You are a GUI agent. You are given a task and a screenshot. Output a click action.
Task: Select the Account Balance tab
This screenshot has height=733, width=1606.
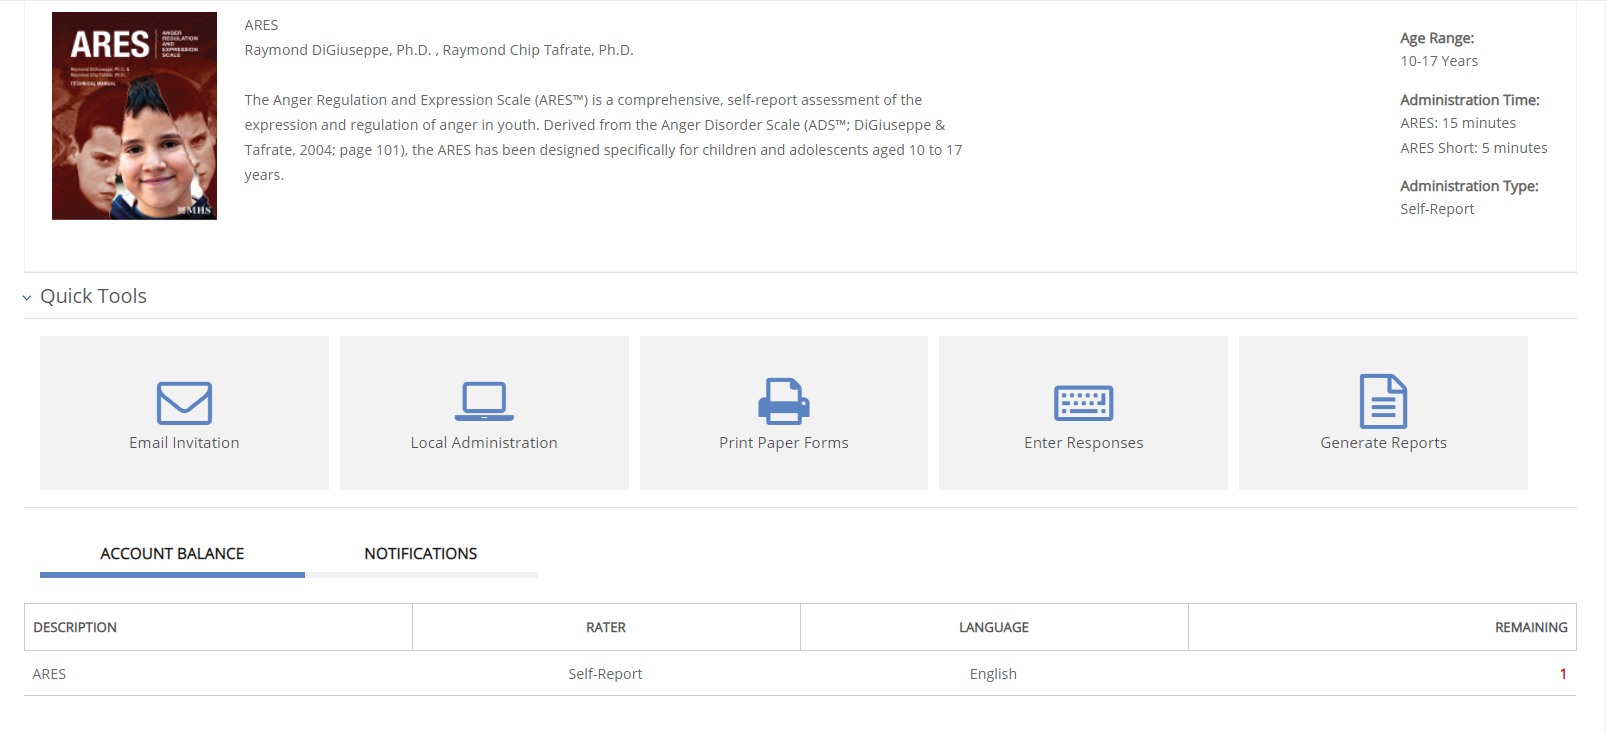(172, 554)
